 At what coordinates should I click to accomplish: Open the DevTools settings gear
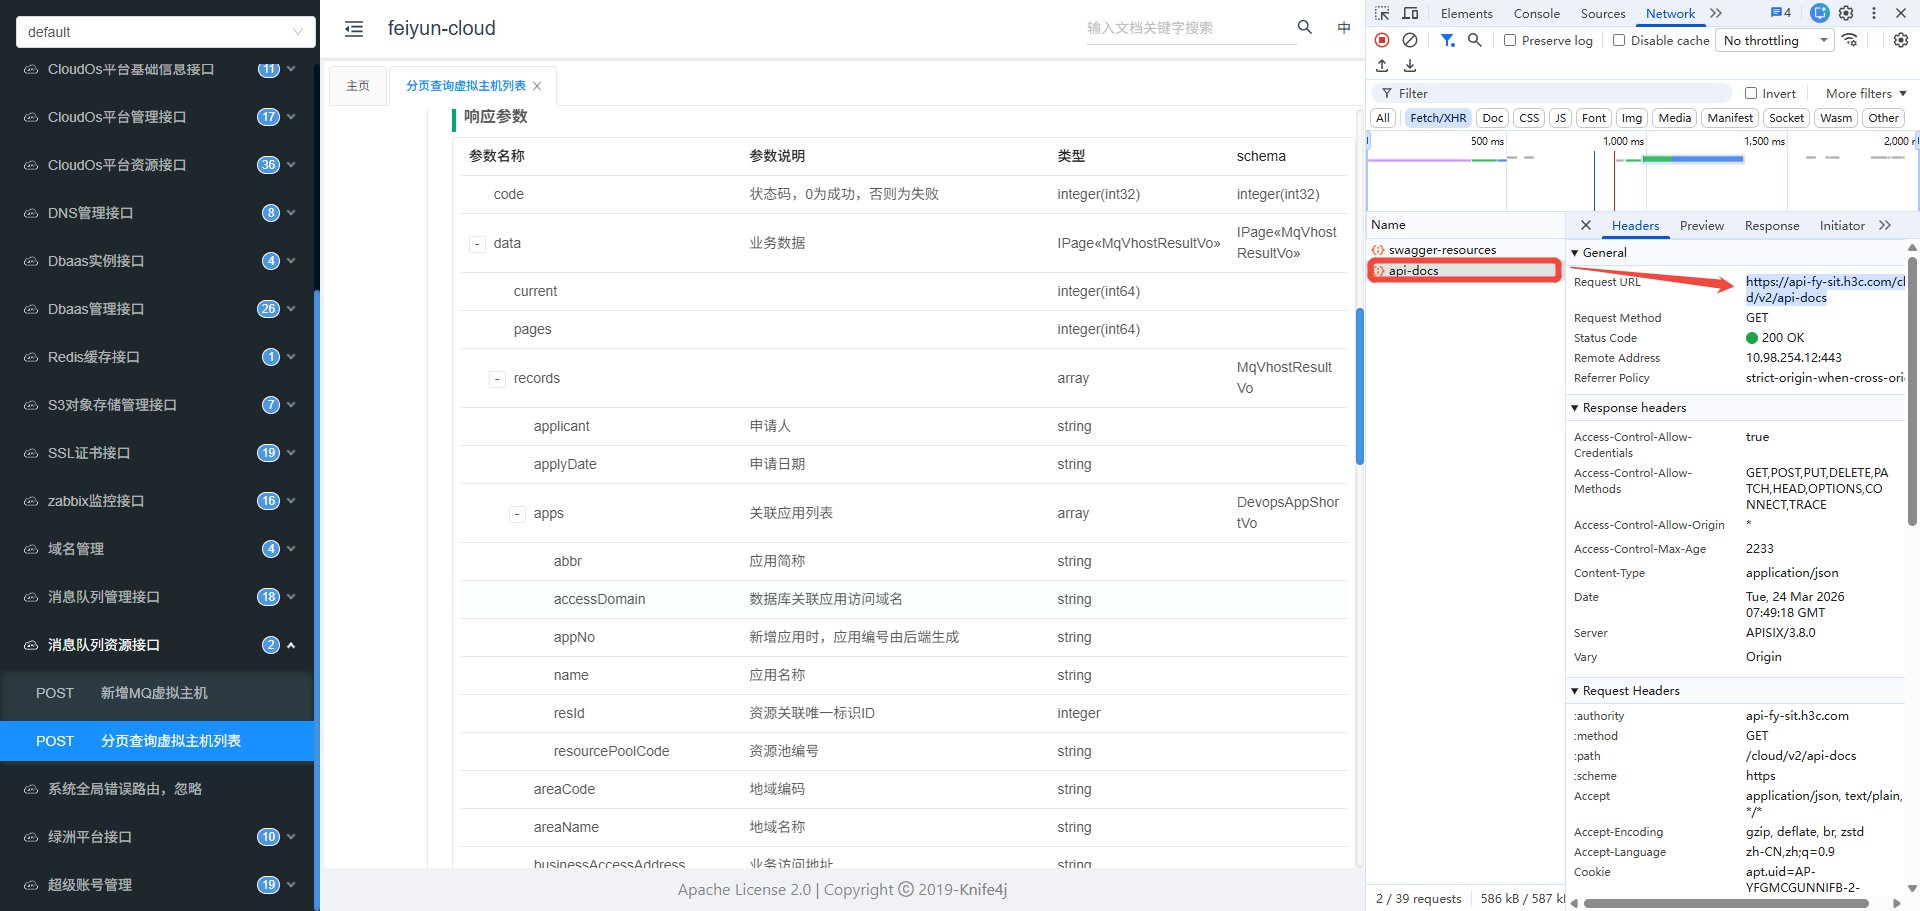(1846, 13)
